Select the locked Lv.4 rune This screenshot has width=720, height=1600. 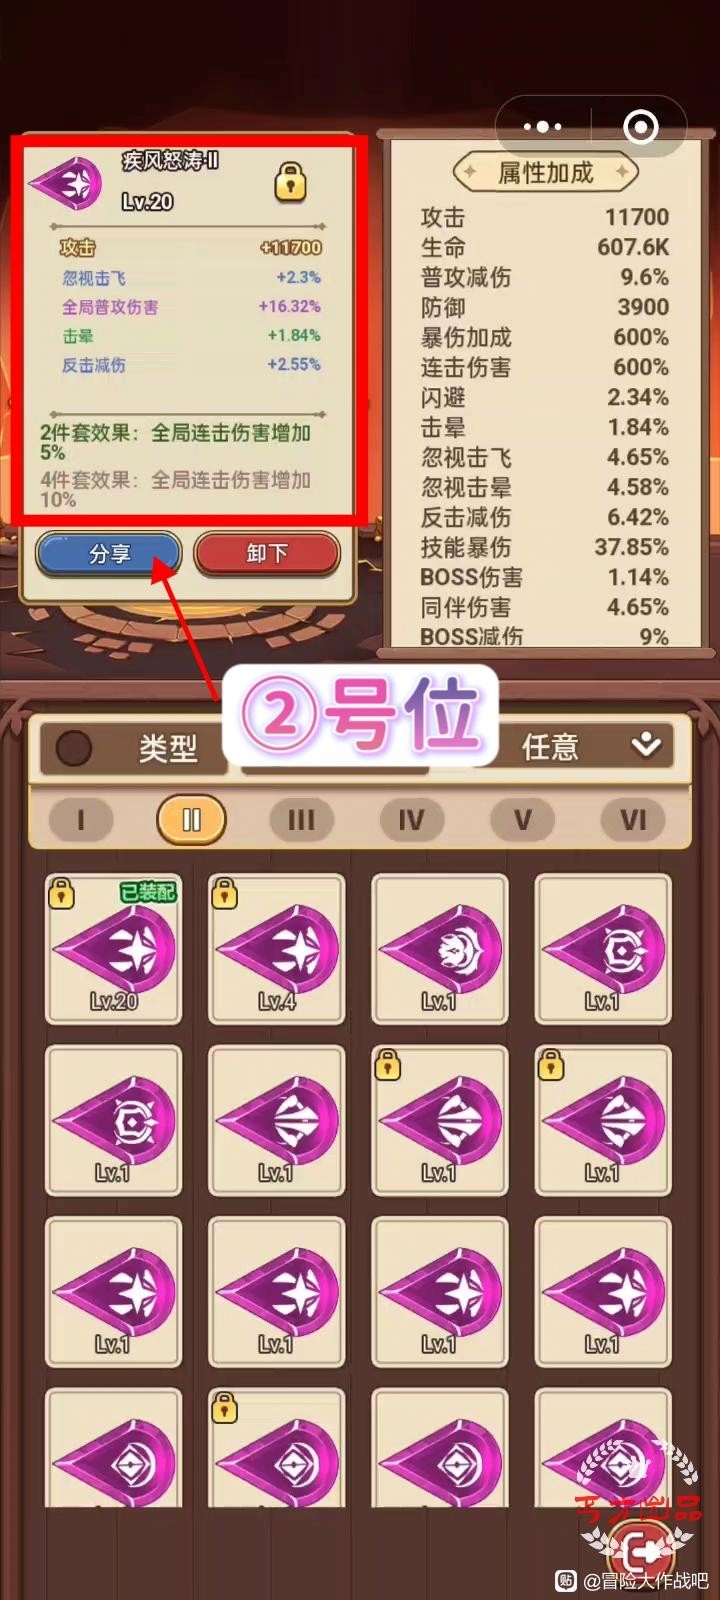pyautogui.click(x=277, y=949)
